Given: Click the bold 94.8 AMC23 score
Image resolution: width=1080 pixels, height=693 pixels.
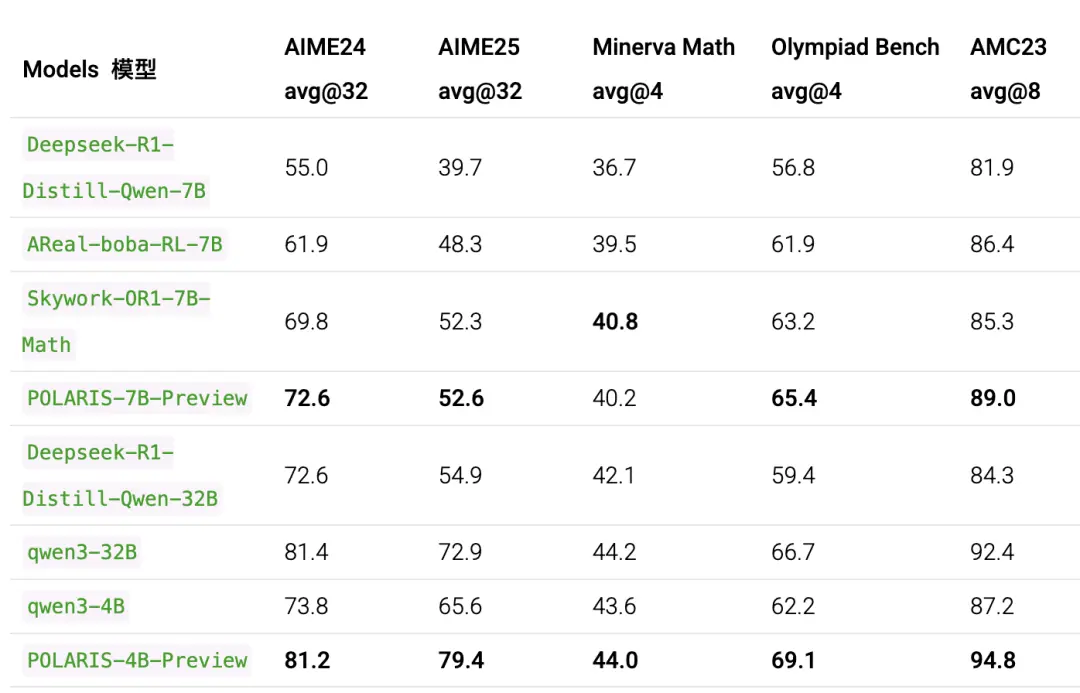Looking at the screenshot, I should pos(993,660).
